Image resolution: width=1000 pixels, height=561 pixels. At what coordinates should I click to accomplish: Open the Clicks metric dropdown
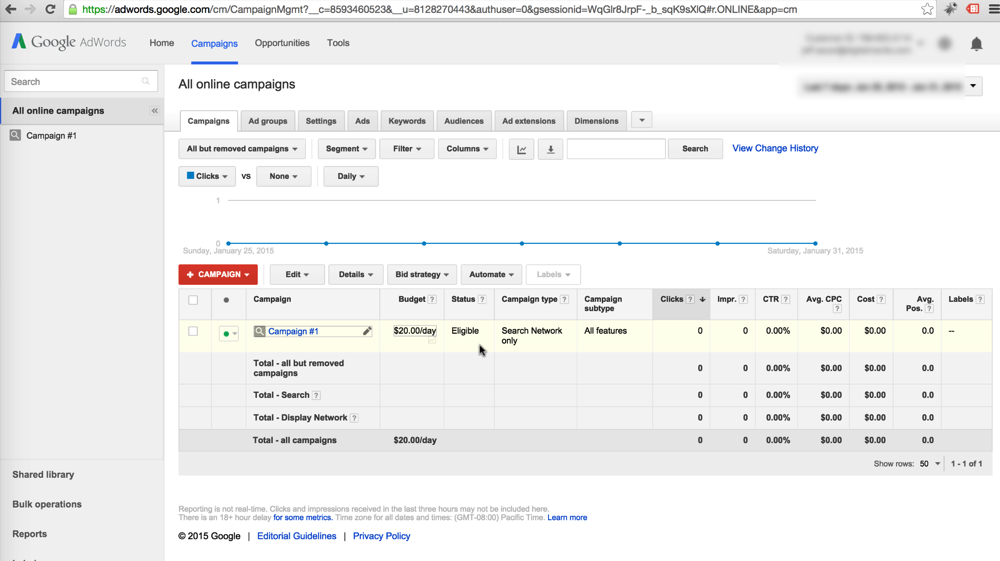tap(207, 177)
